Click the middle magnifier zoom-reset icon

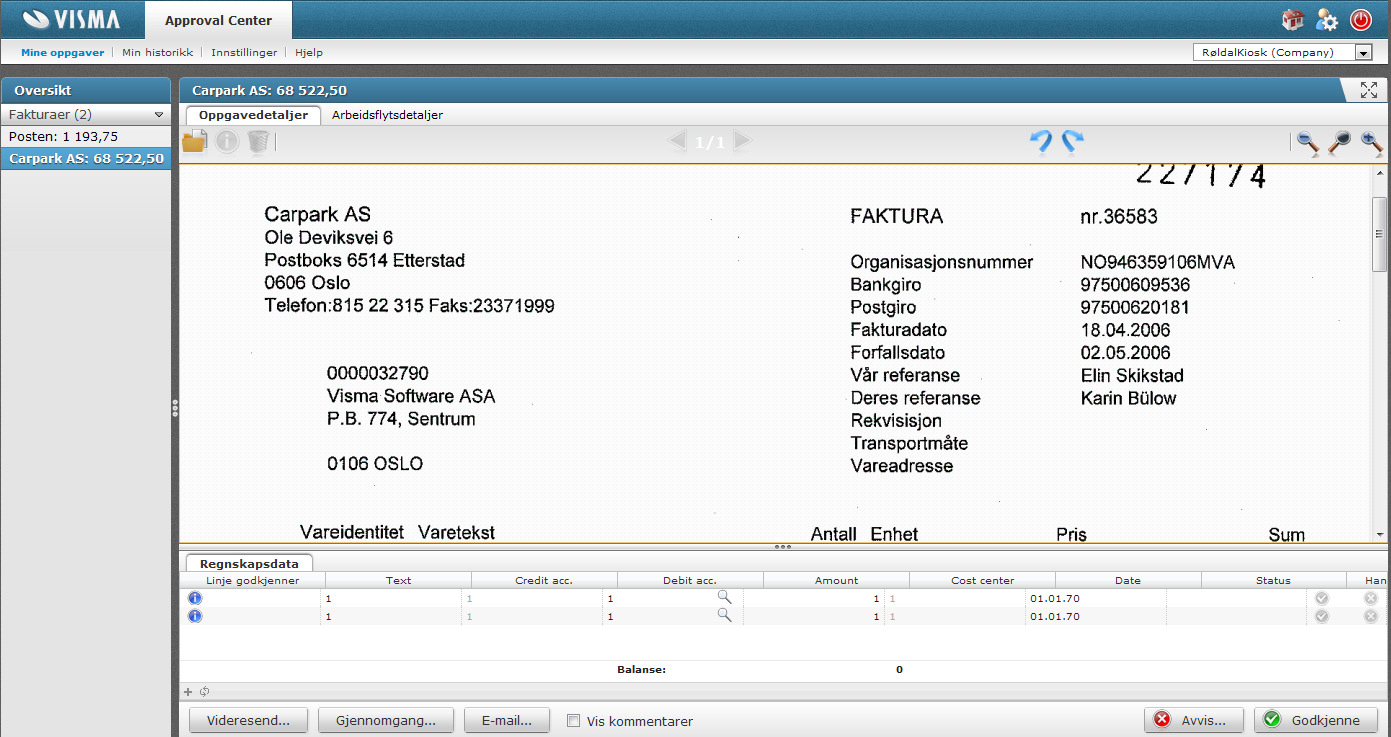(x=1339, y=143)
